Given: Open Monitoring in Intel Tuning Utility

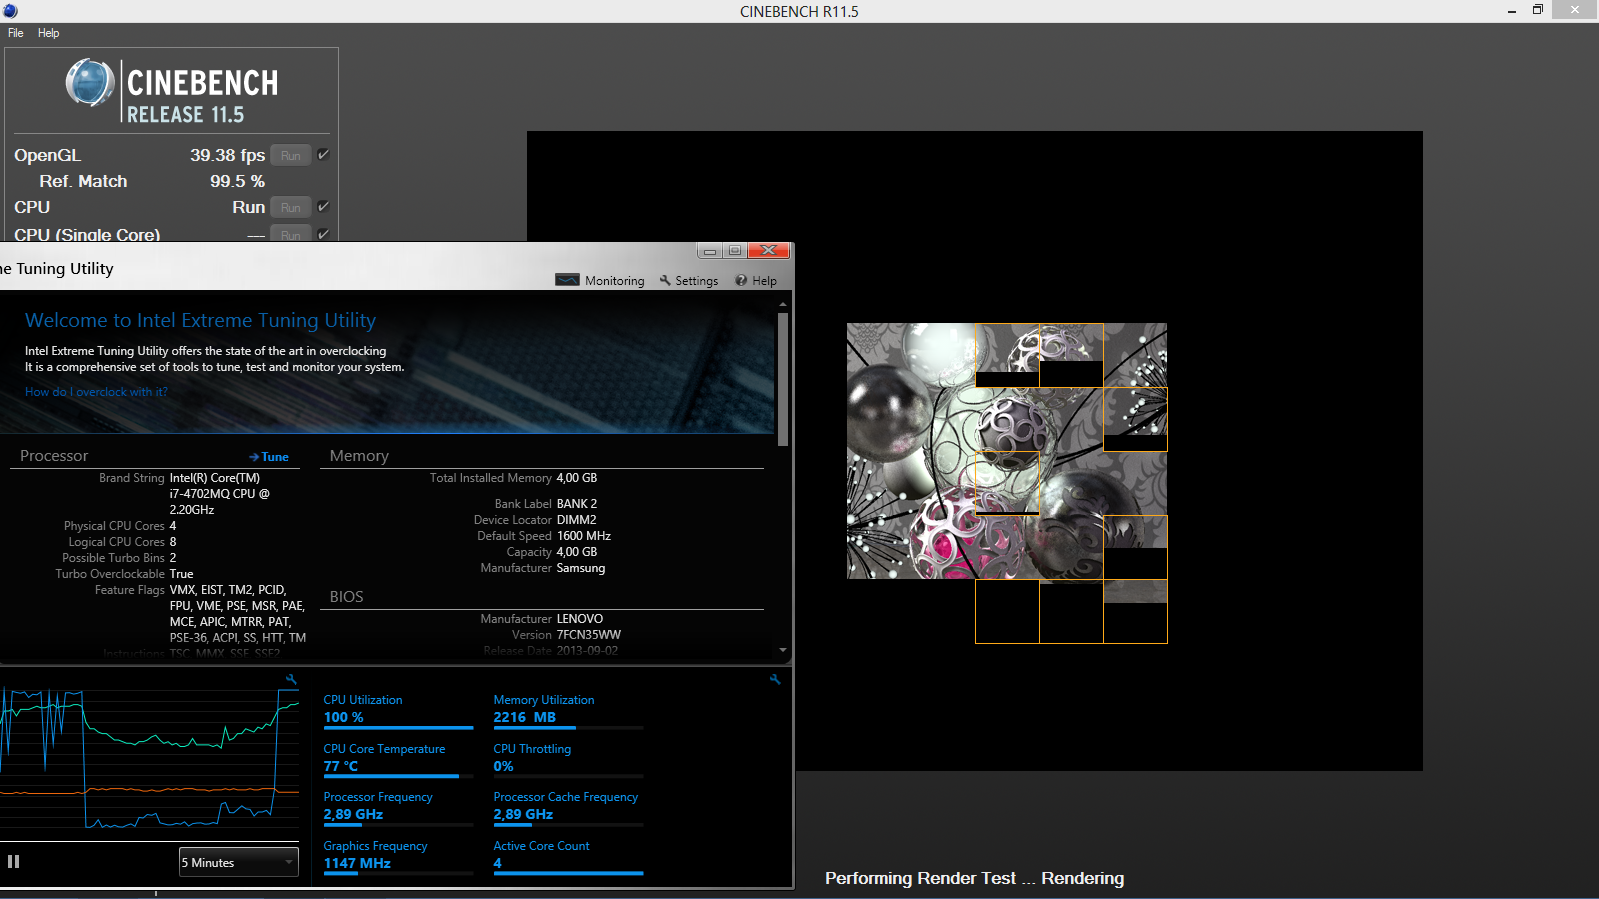Looking at the screenshot, I should coord(600,281).
